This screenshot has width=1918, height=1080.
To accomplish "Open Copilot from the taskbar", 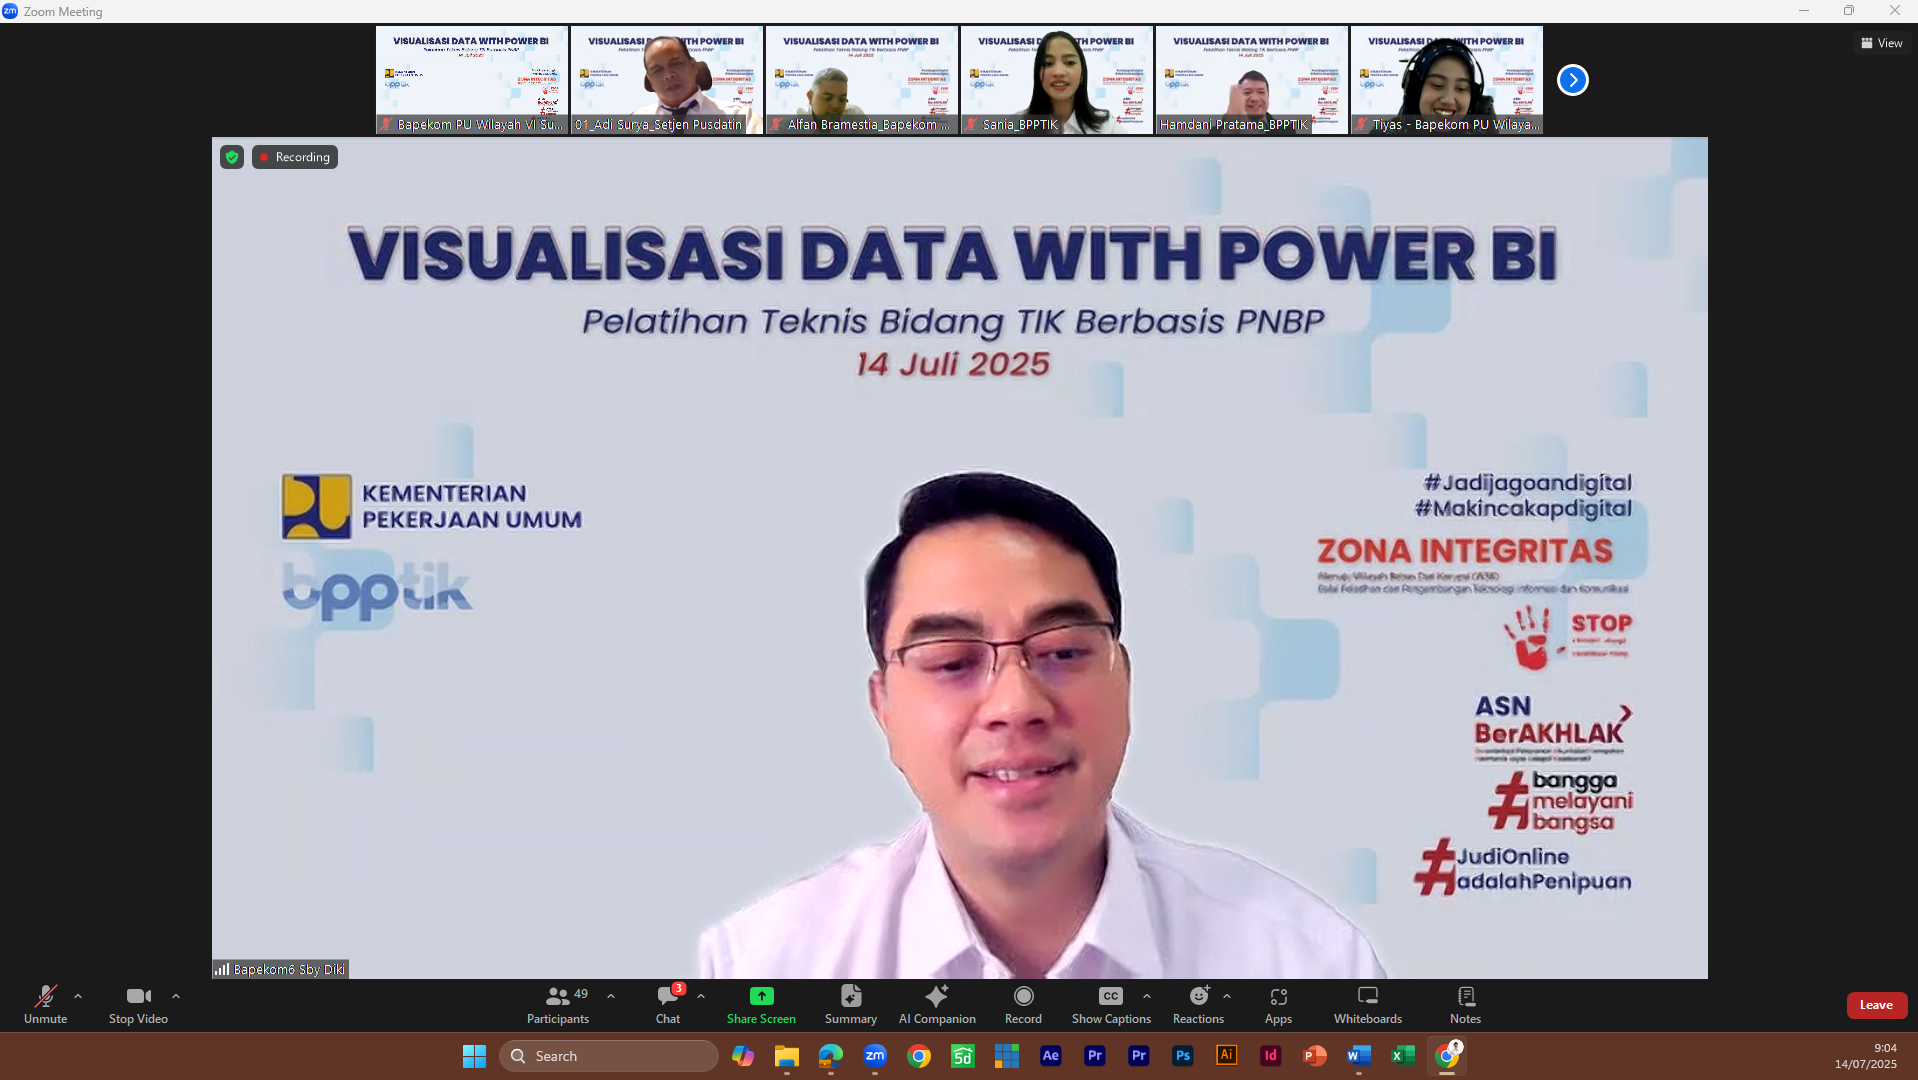I will [743, 1056].
